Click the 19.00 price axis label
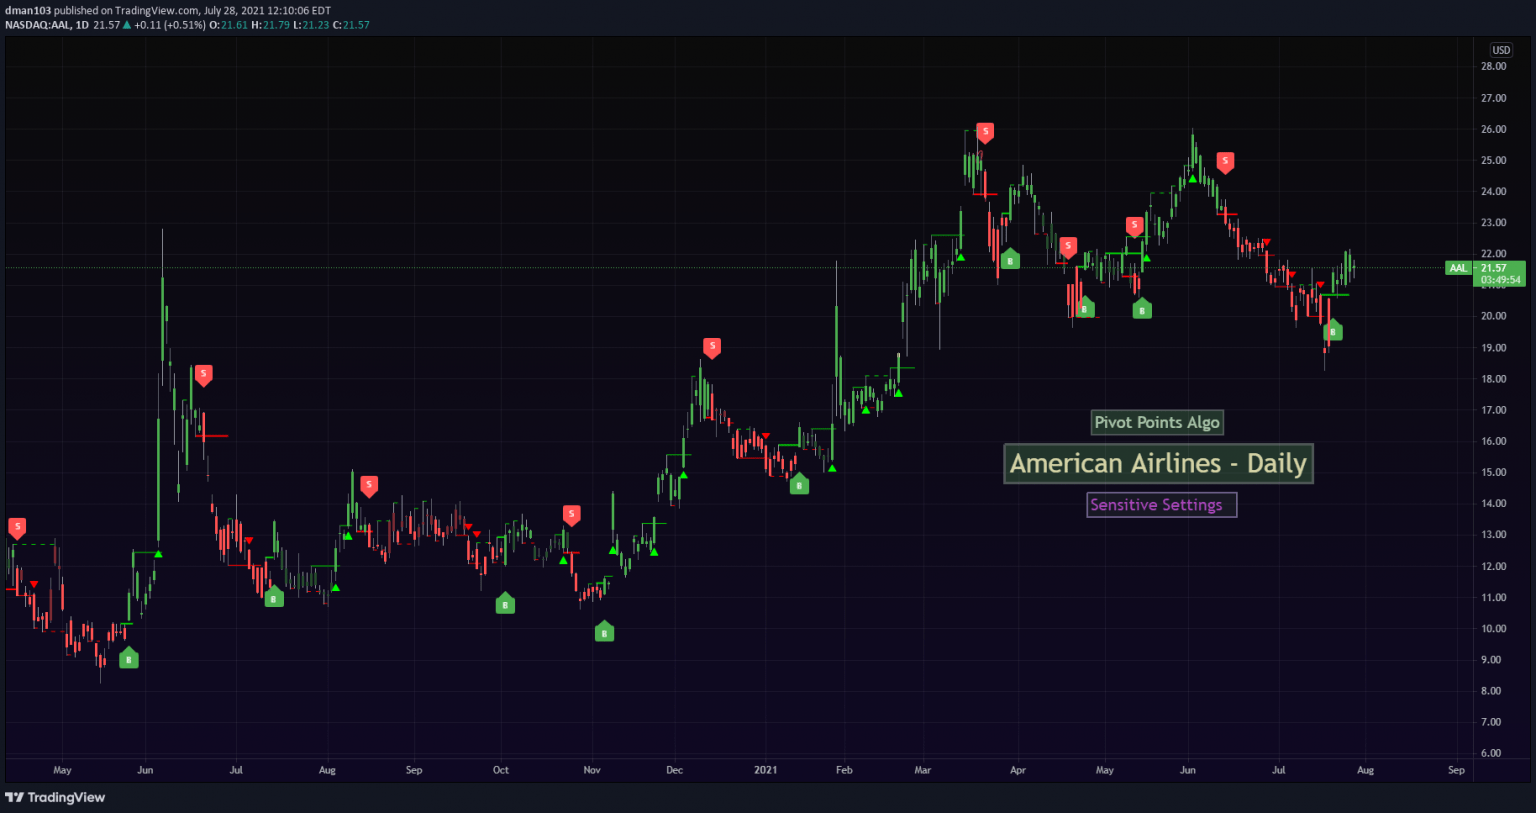 coord(1494,348)
